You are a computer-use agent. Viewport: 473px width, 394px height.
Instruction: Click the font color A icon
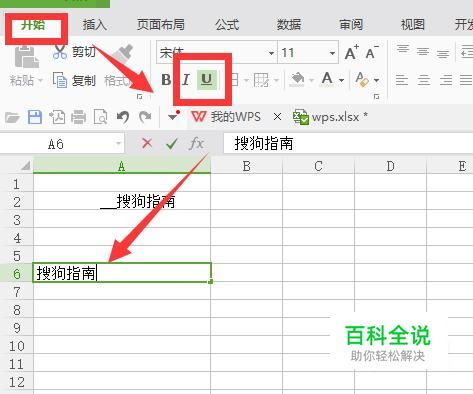click(327, 79)
